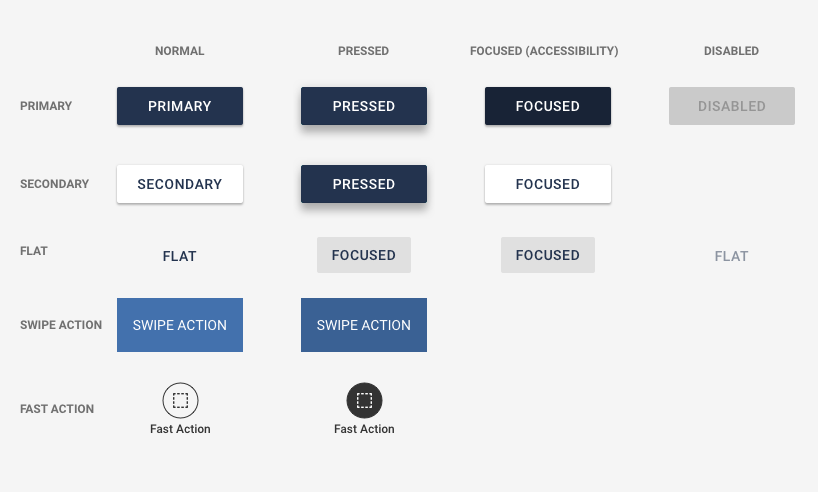The width and height of the screenshot is (818, 492).
Task: Click the grey FOCUSED flat button under the Pressed column
Action: click(x=364, y=255)
